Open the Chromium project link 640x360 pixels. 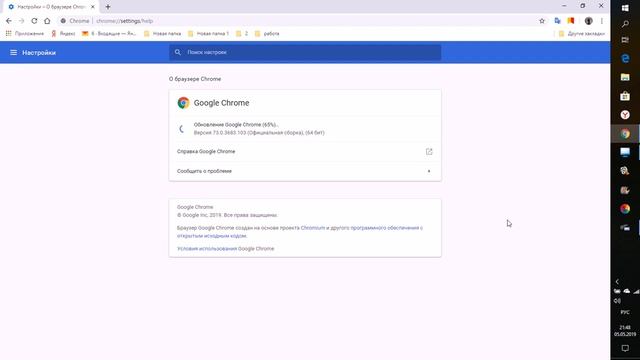click(x=313, y=228)
